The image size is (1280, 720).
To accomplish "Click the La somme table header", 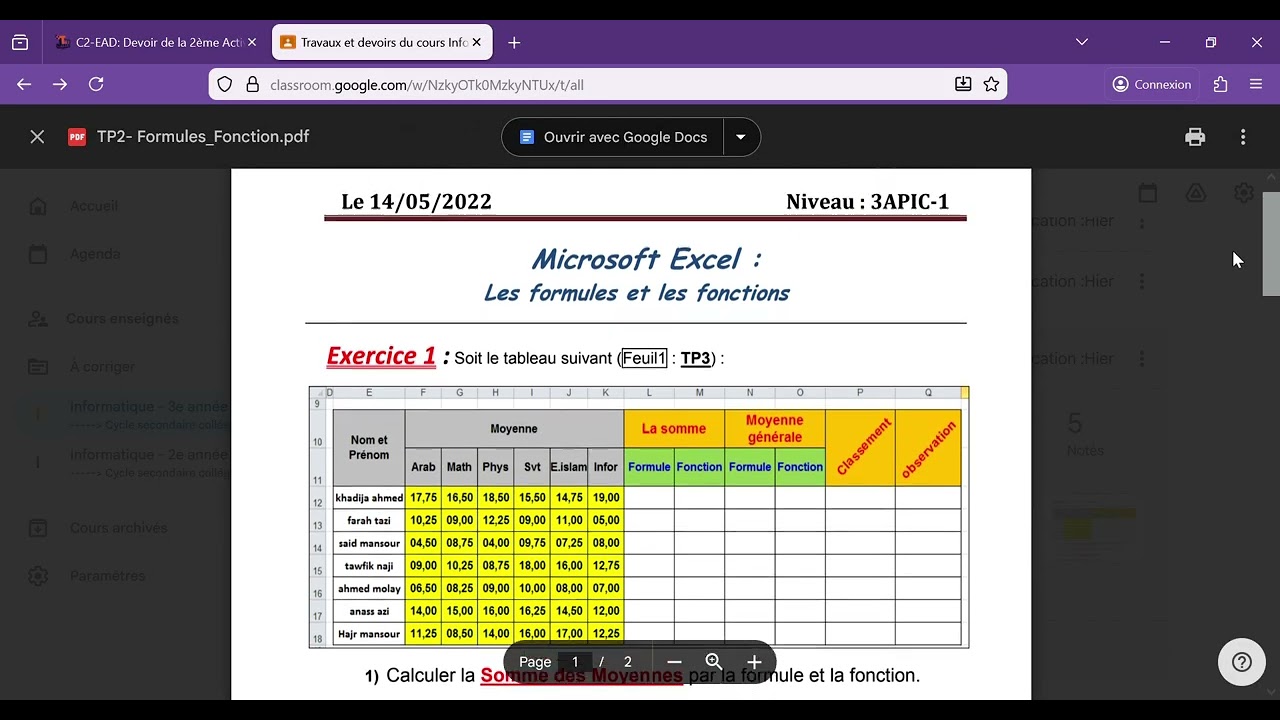I will point(674,429).
